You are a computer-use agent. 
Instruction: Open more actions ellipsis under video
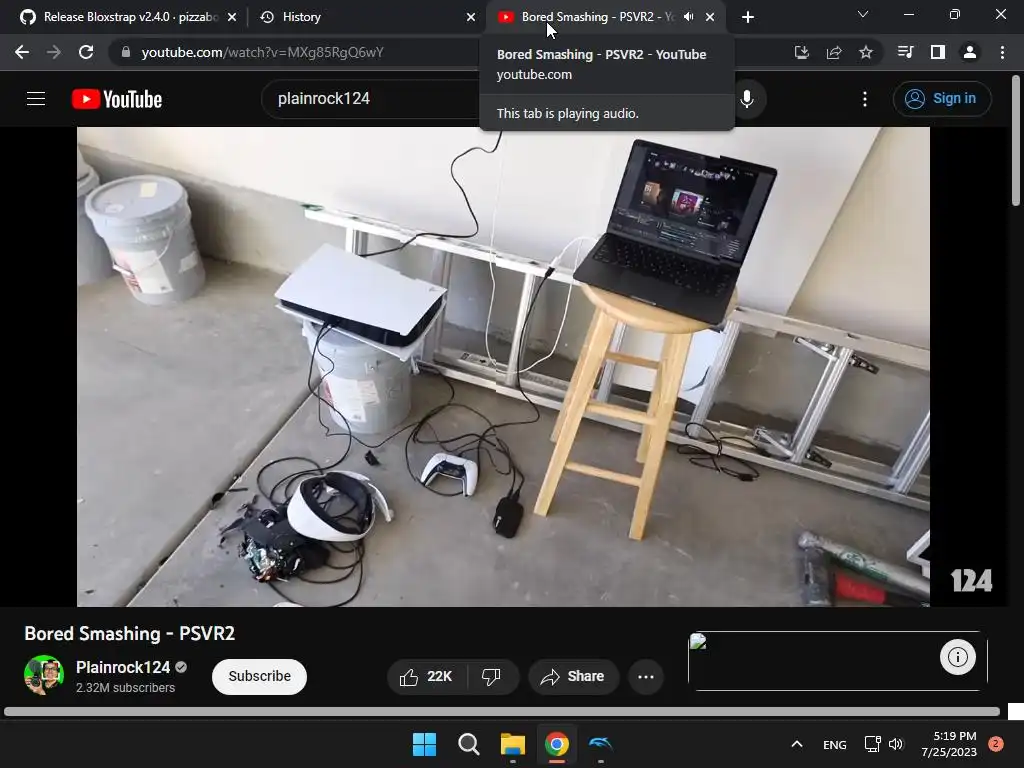pos(646,677)
